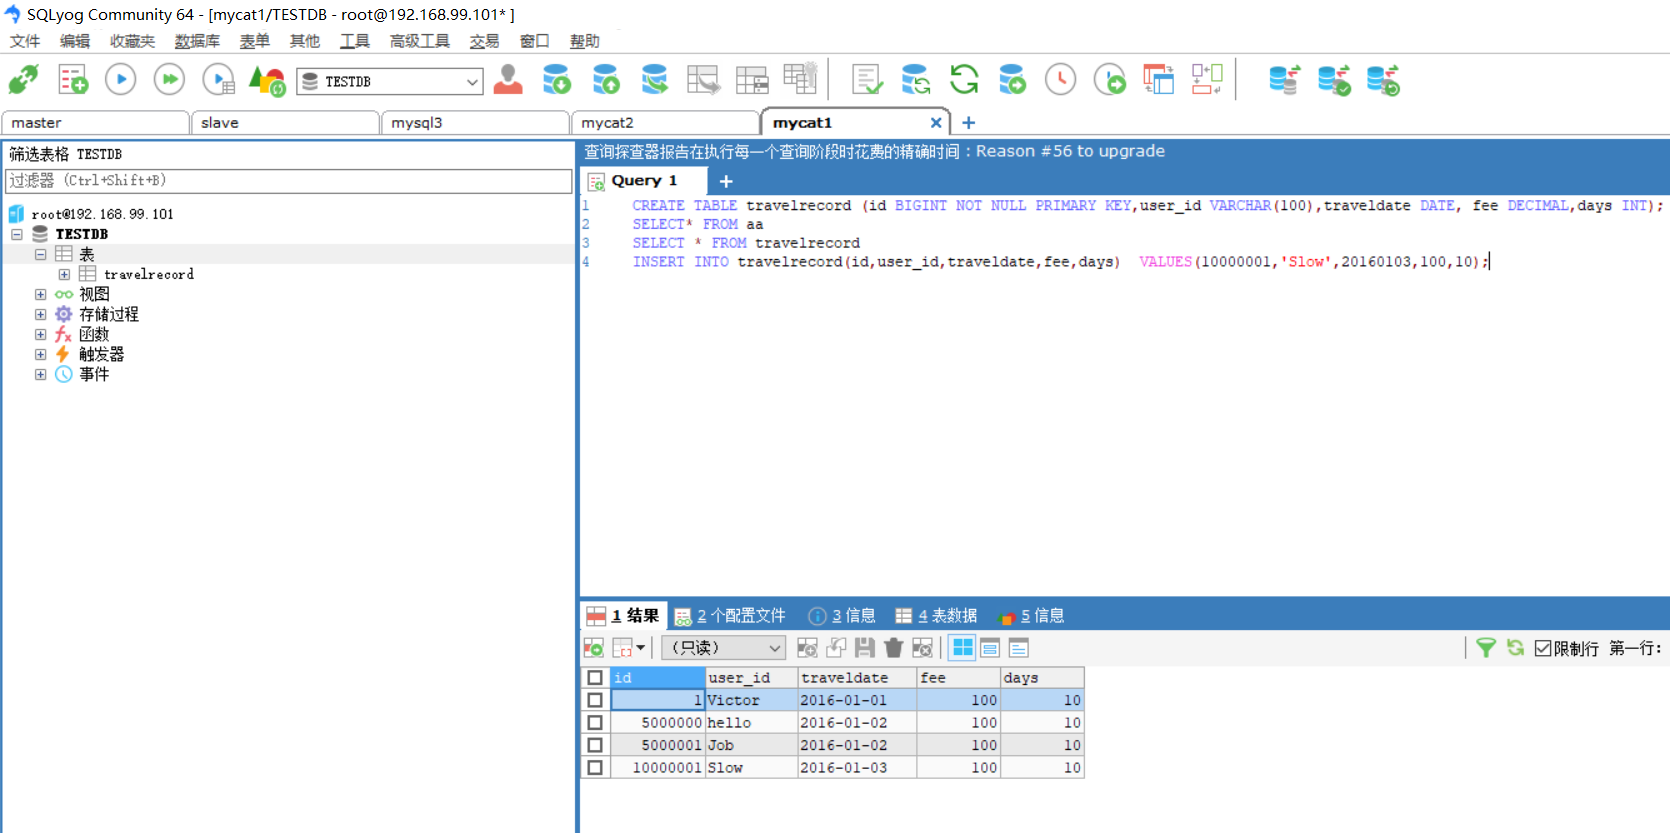1670x833 pixels.
Task: Click the table filter input field
Action: [x=288, y=181]
